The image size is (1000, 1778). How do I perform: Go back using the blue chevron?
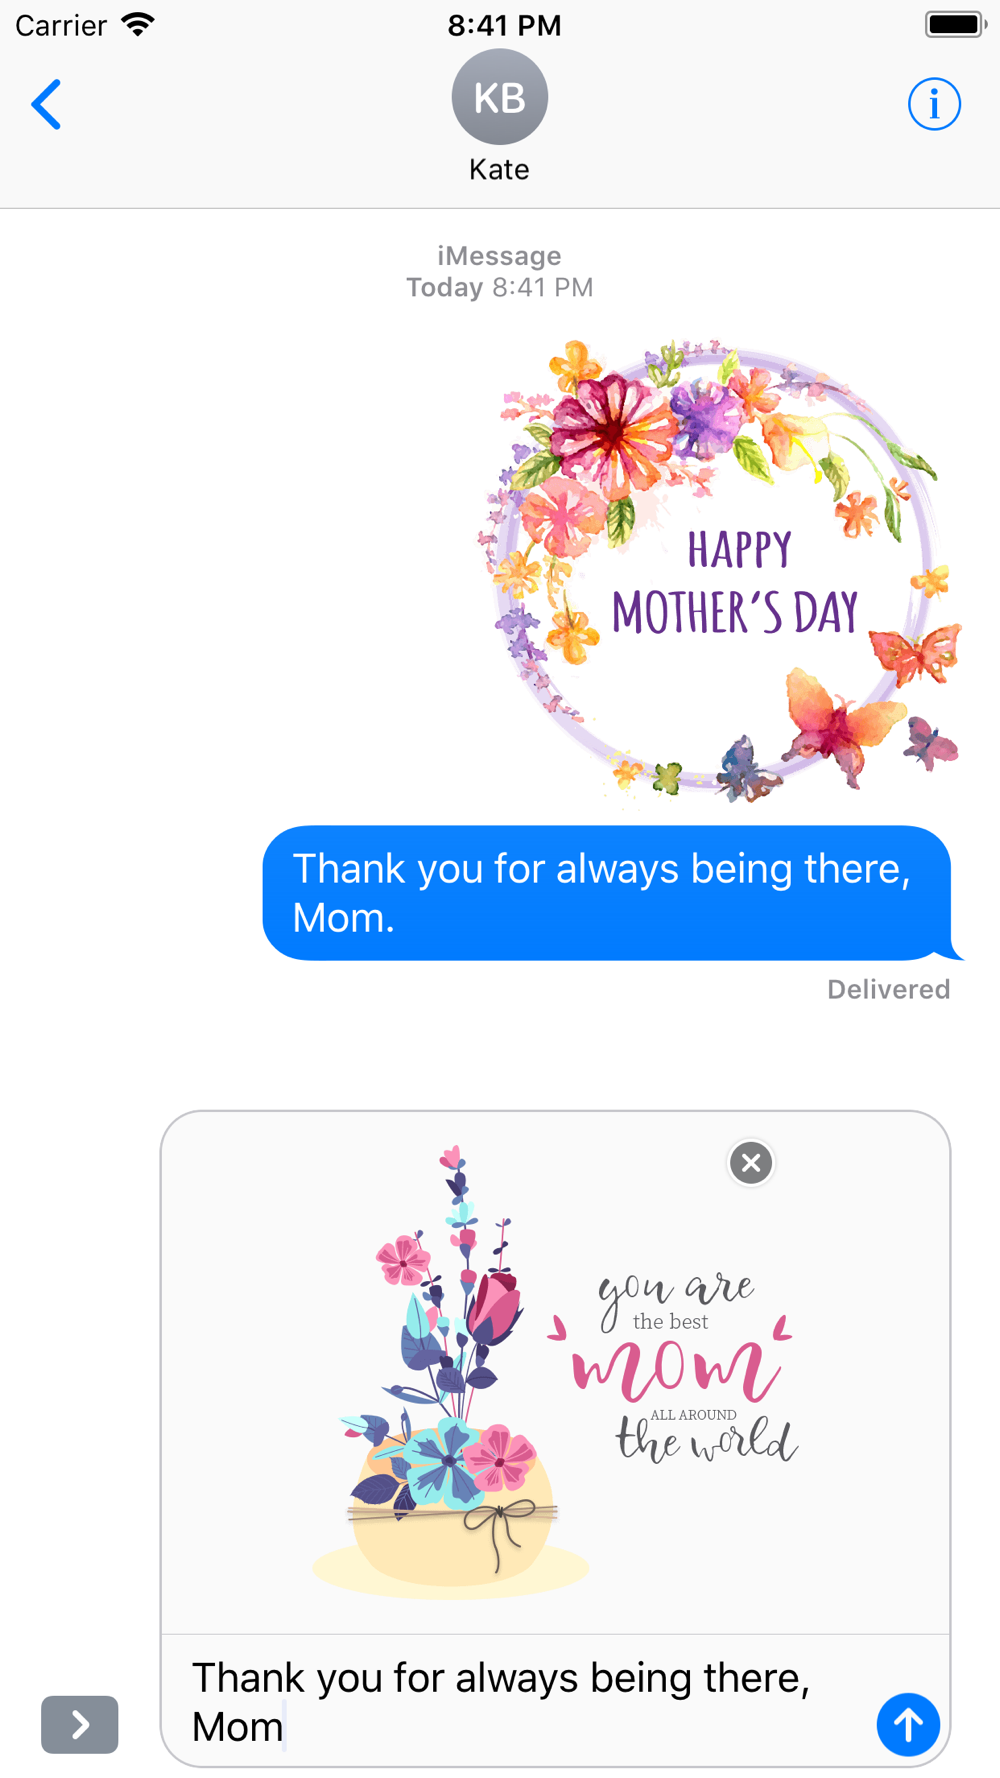(x=46, y=104)
